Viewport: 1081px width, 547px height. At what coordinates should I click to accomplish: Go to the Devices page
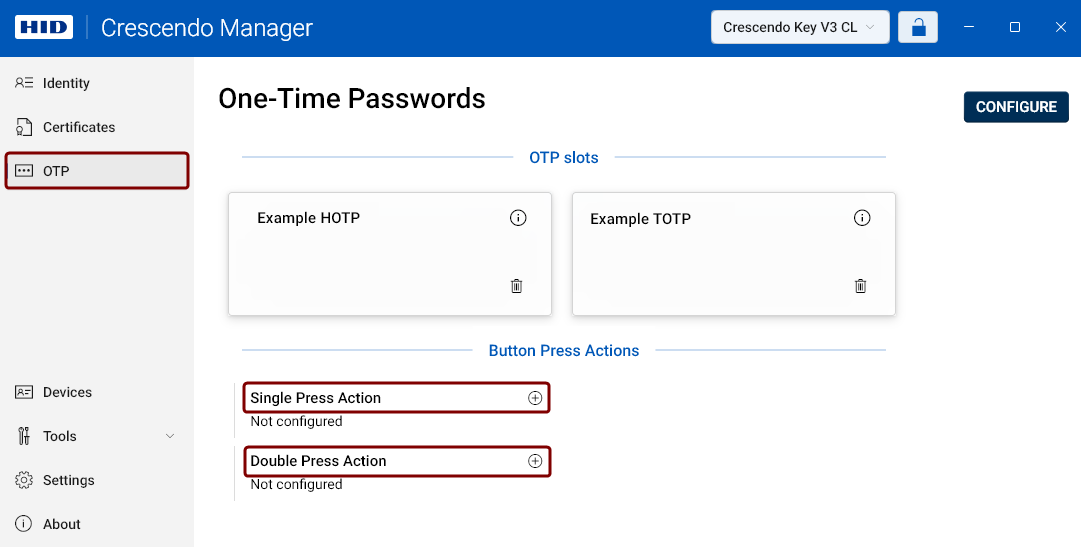tap(97, 392)
